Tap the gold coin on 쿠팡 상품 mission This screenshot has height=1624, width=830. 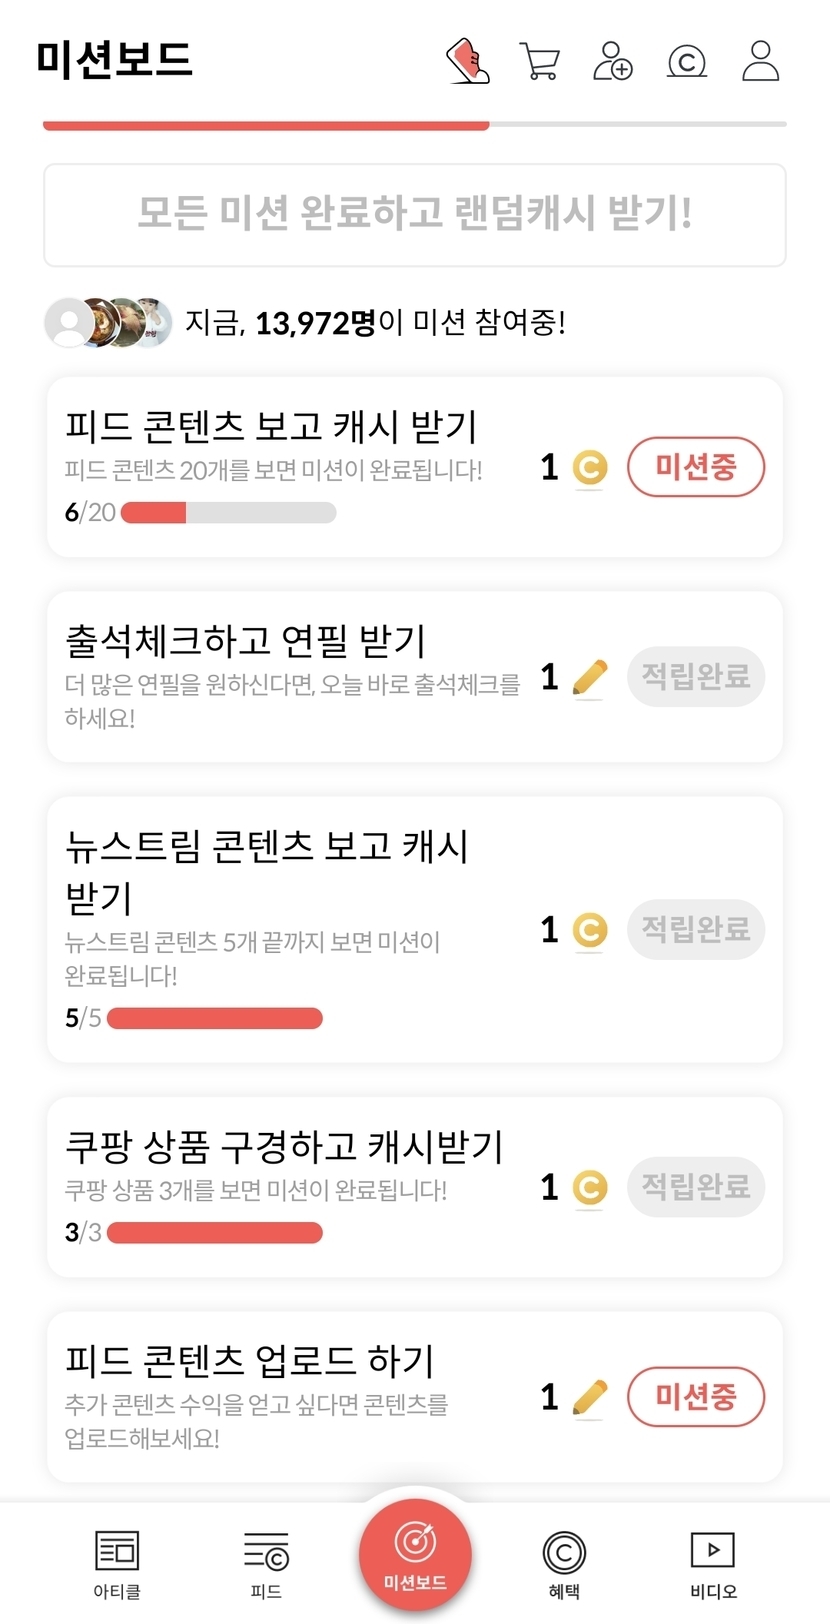589,1187
